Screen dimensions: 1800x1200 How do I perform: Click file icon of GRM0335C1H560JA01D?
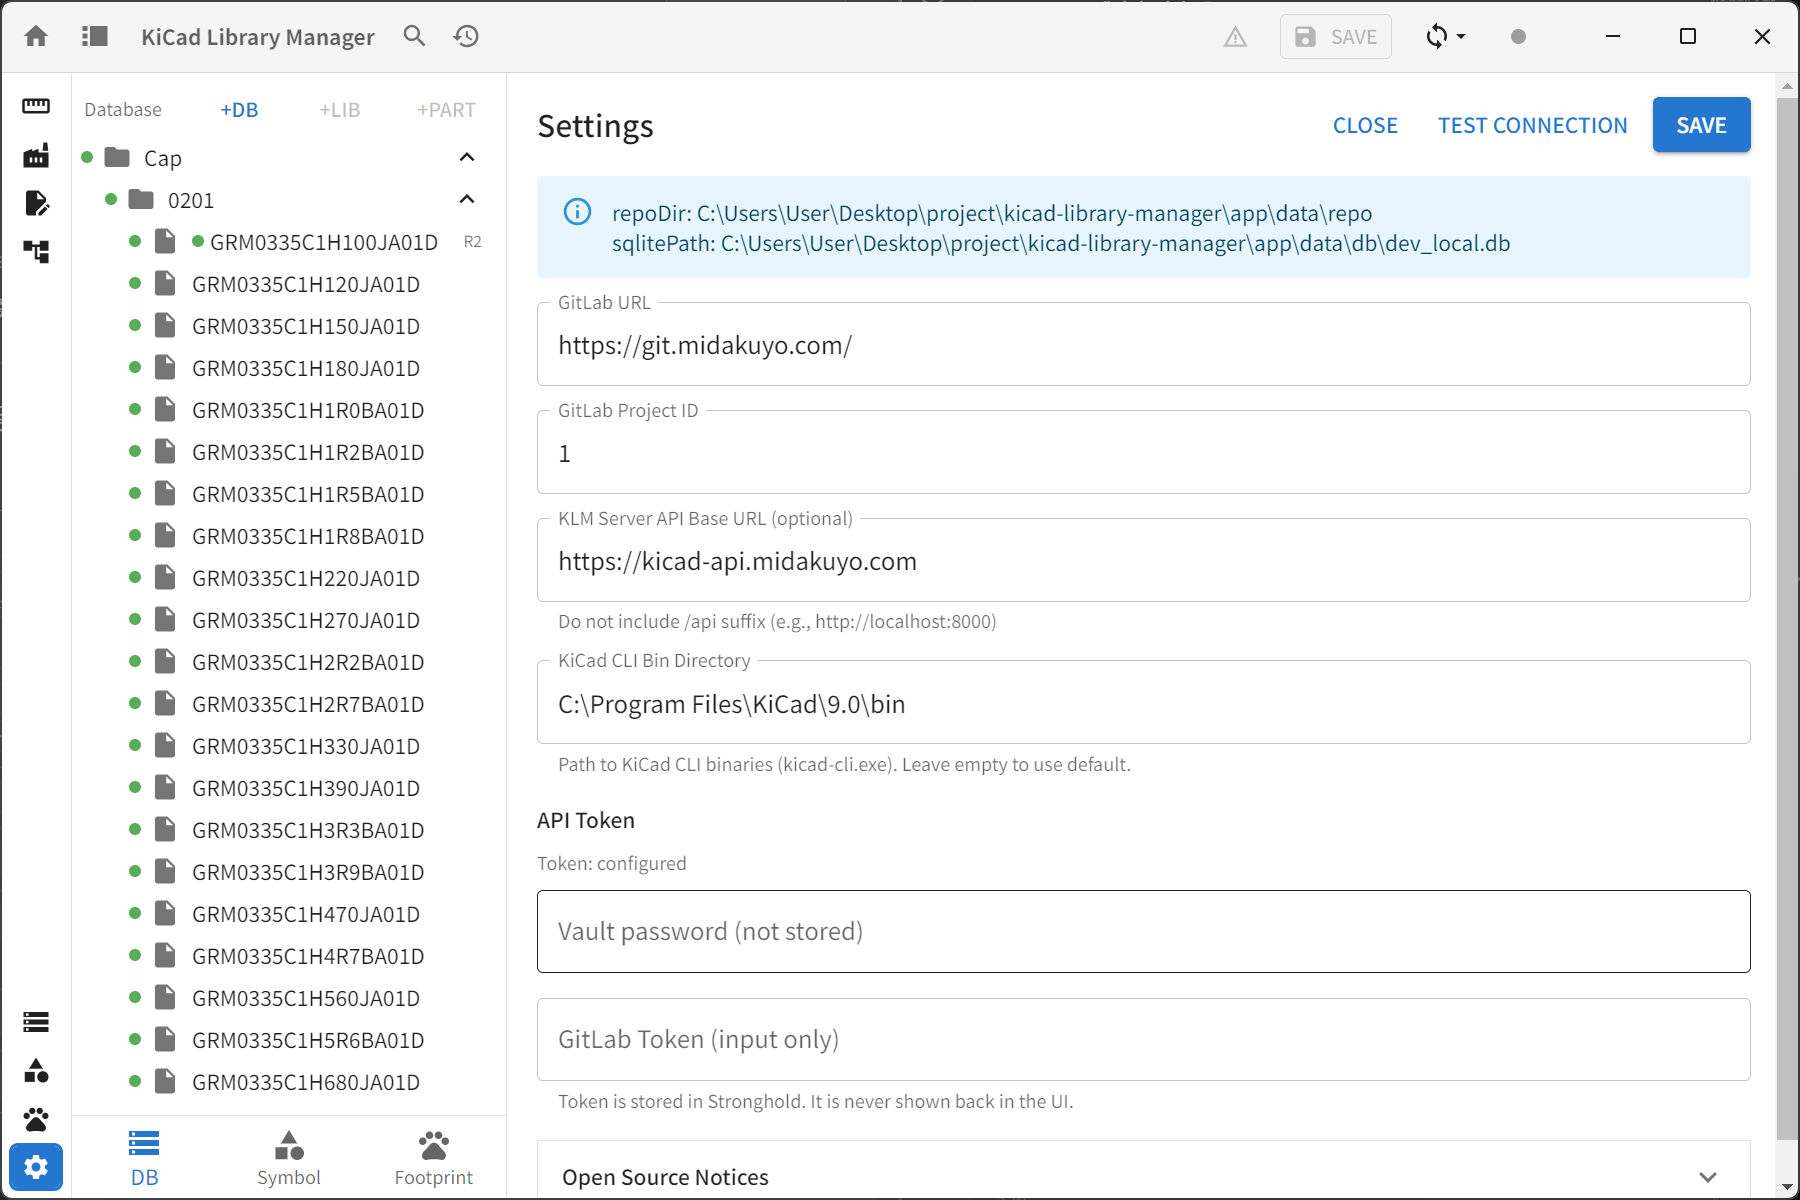pyautogui.click(x=165, y=997)
